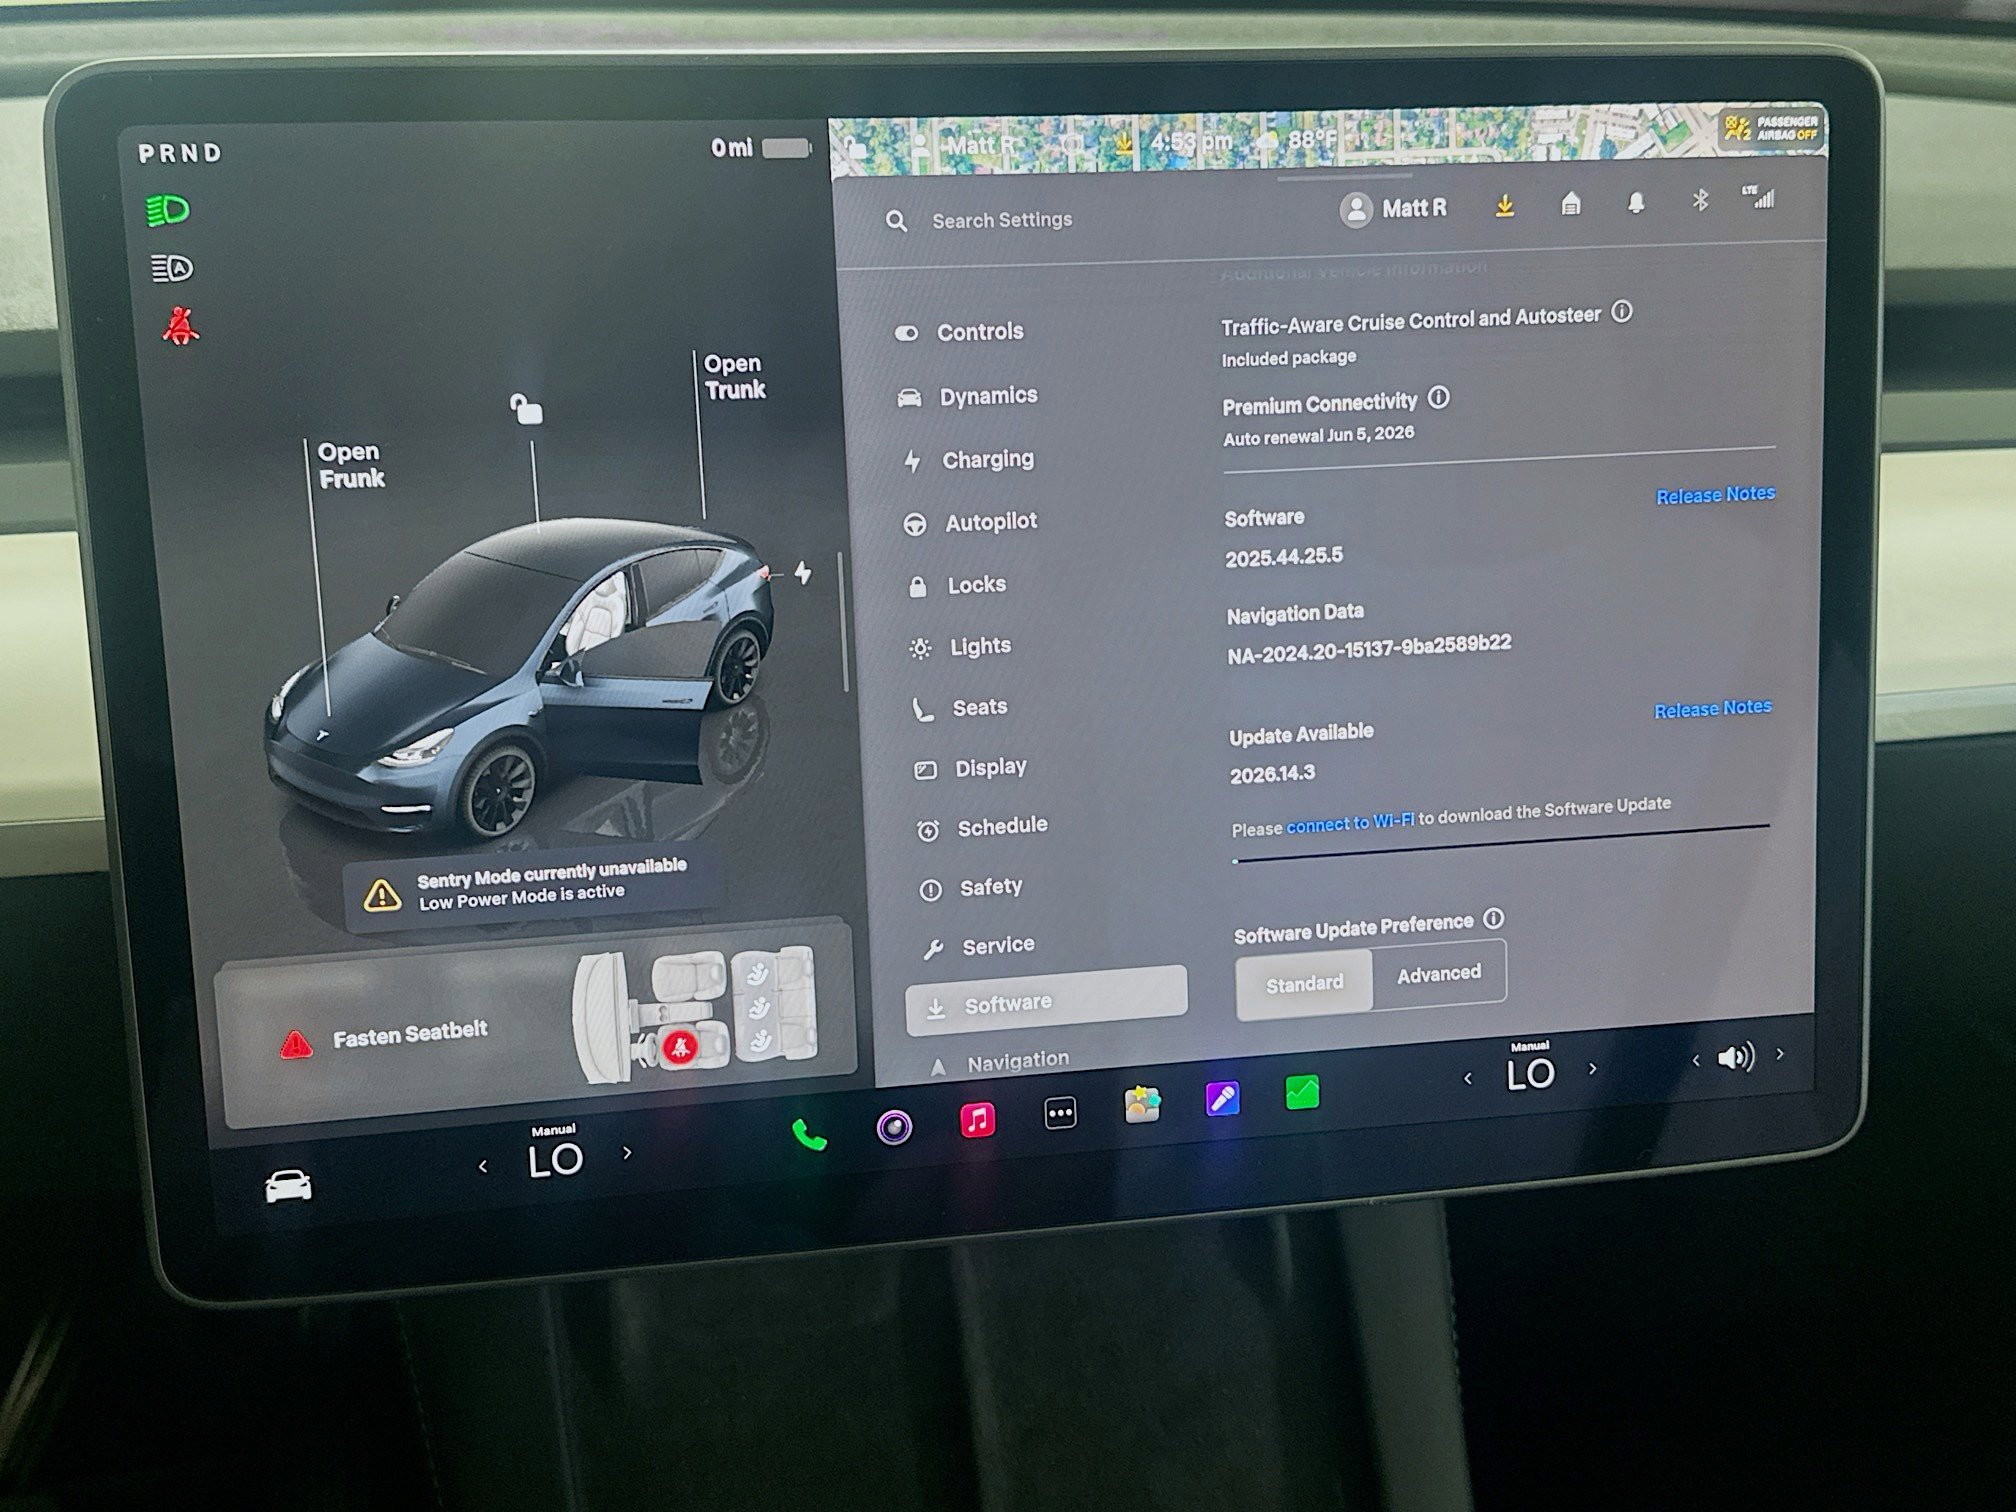Open Dynamics settings
Screen dimensions: 2016x1512
point(968,396)
